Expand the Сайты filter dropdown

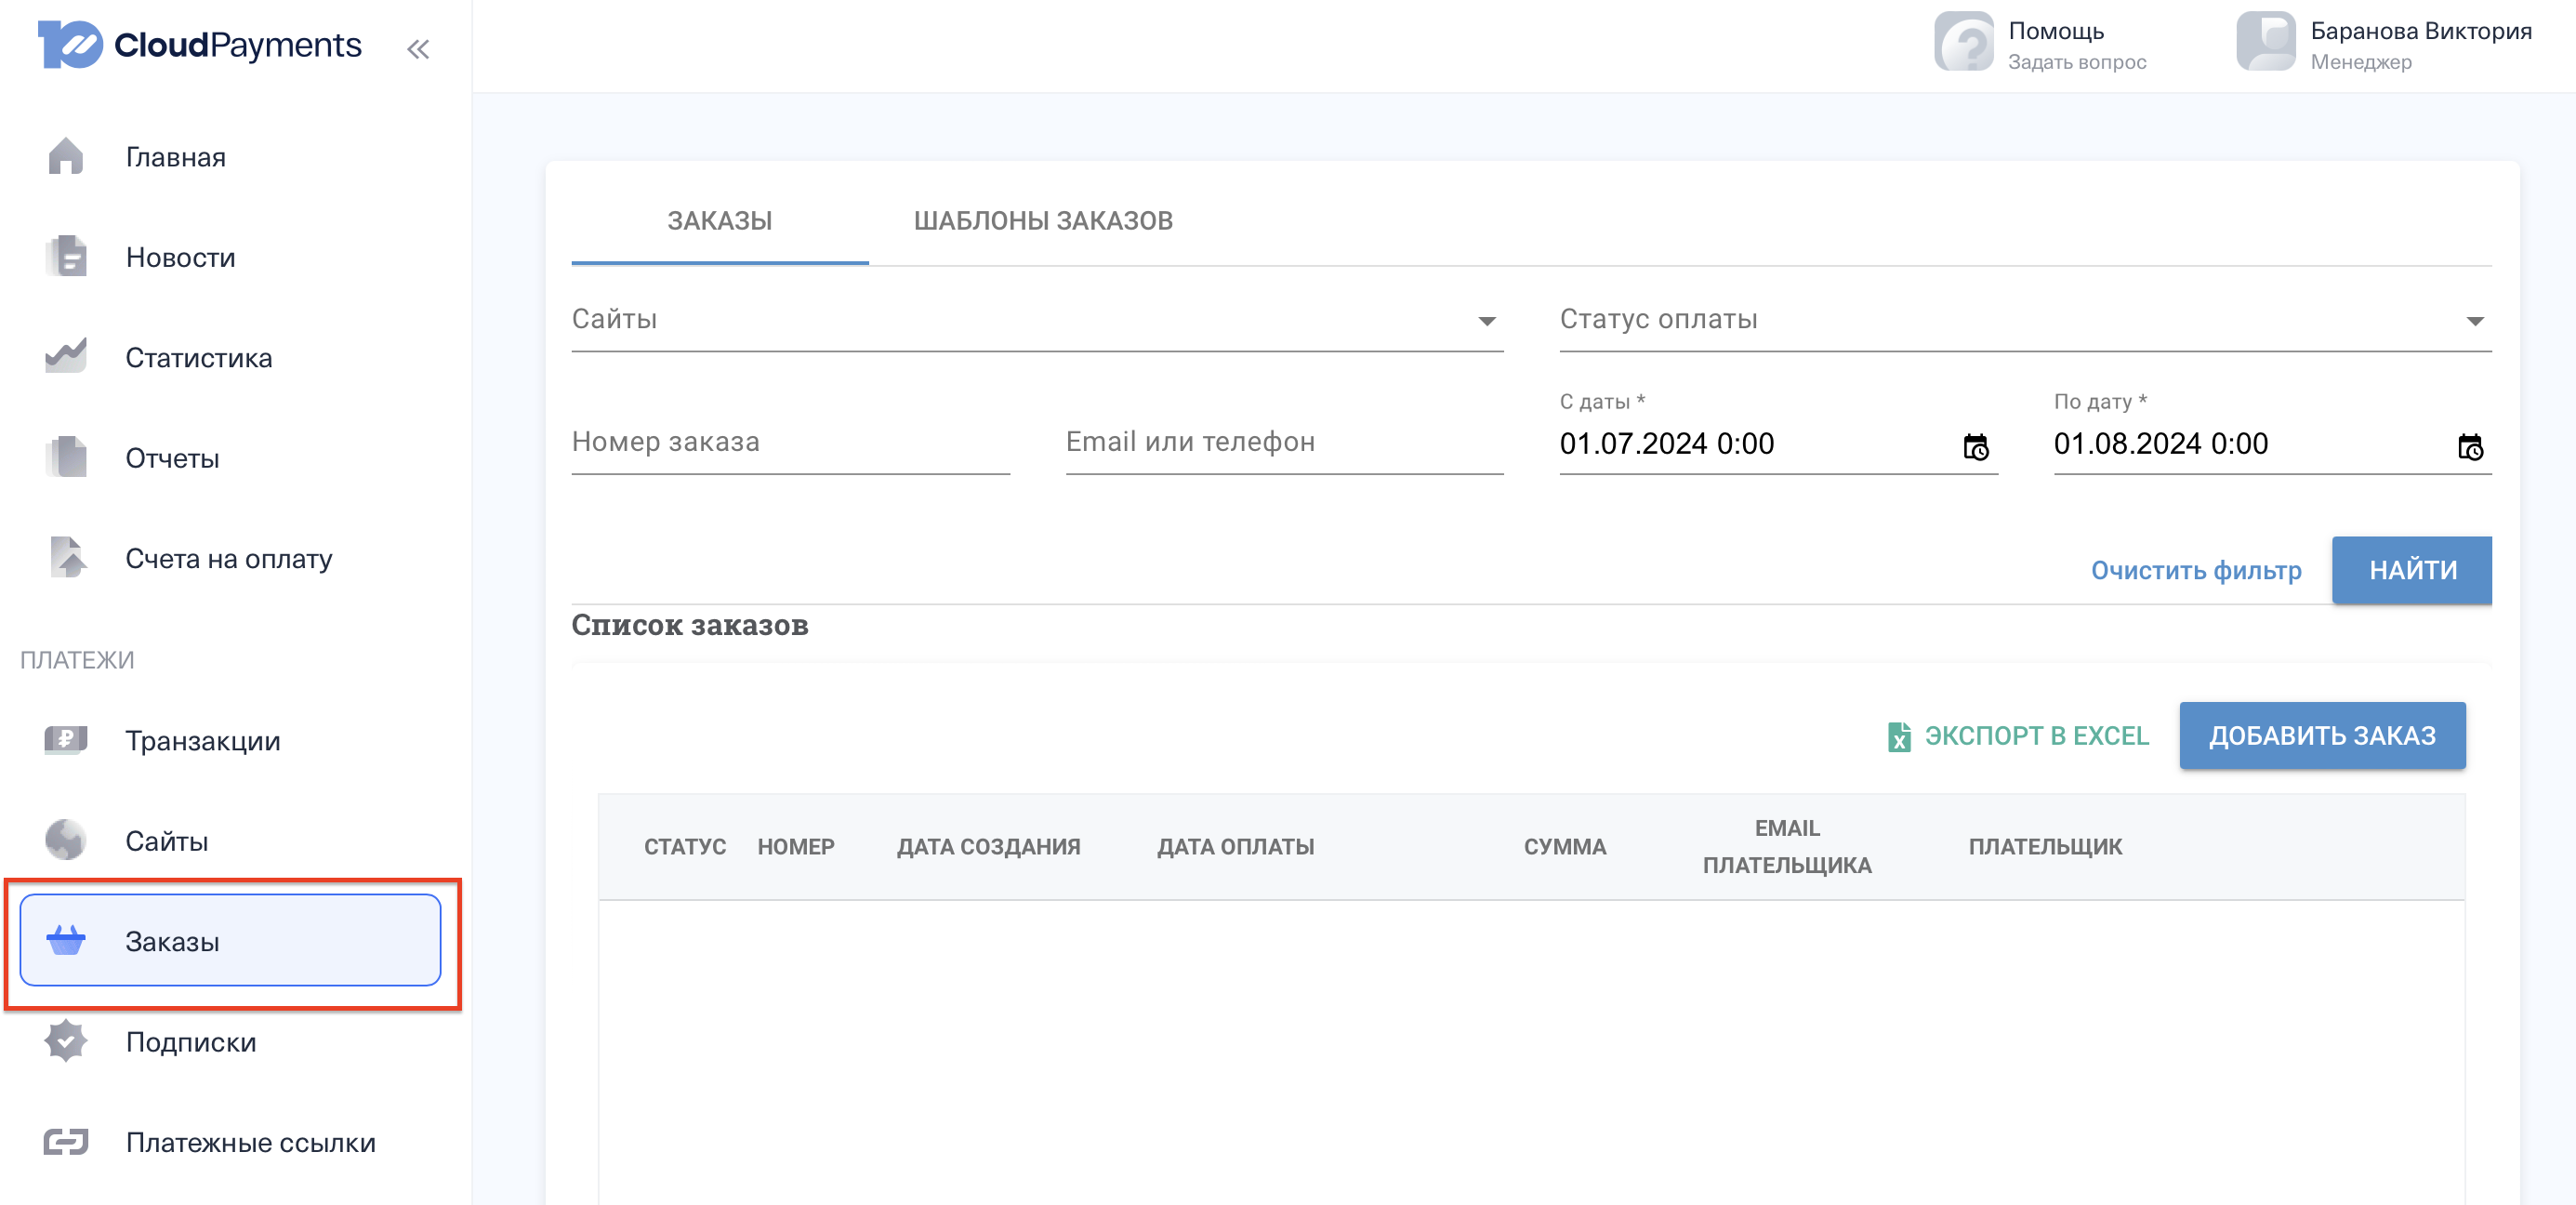1037,320
